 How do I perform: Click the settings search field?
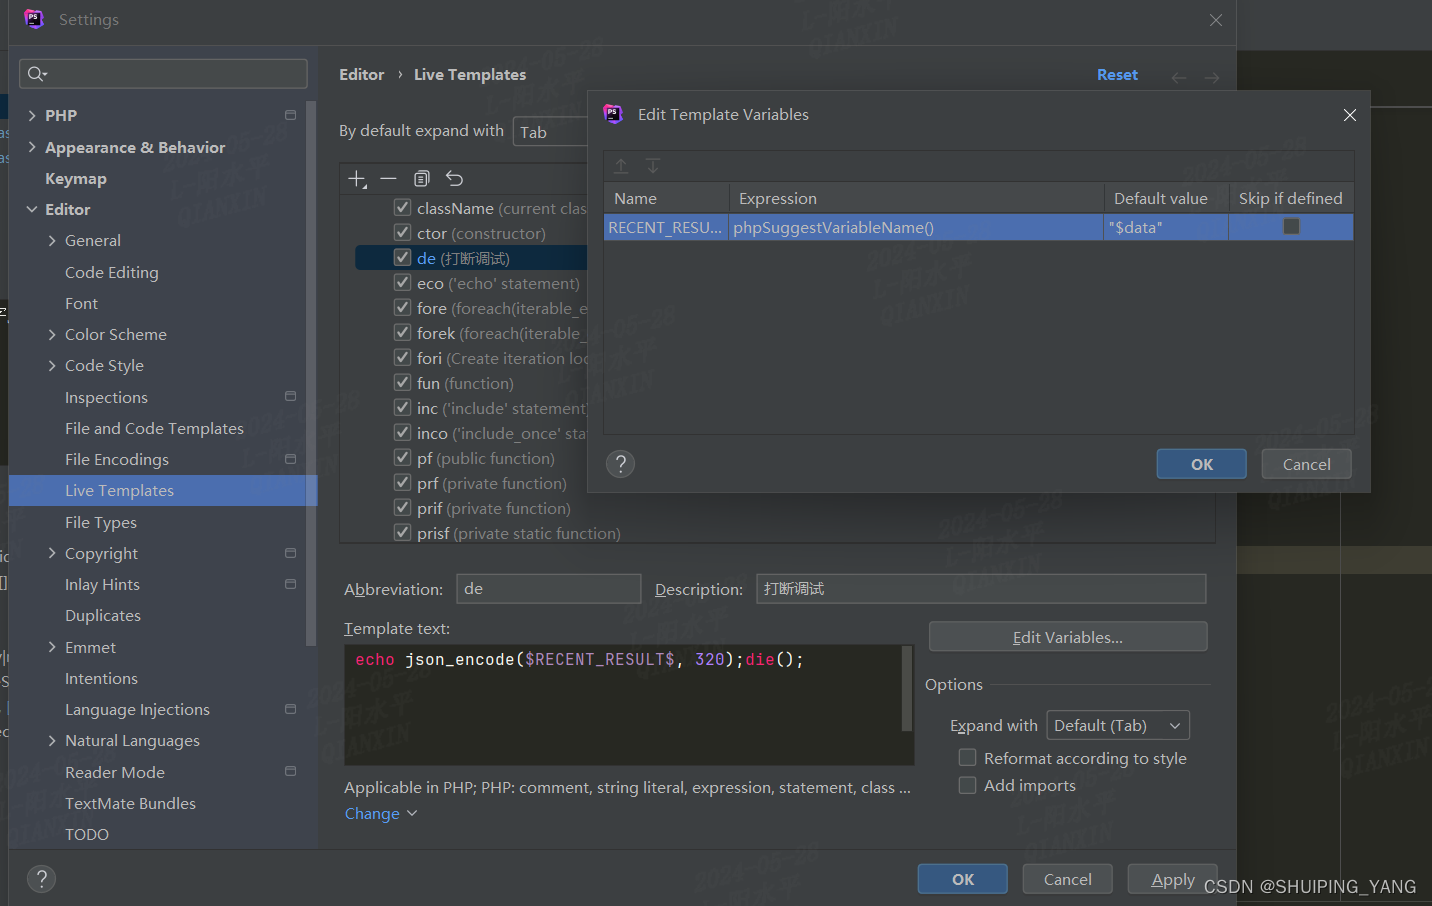point(163,74)
